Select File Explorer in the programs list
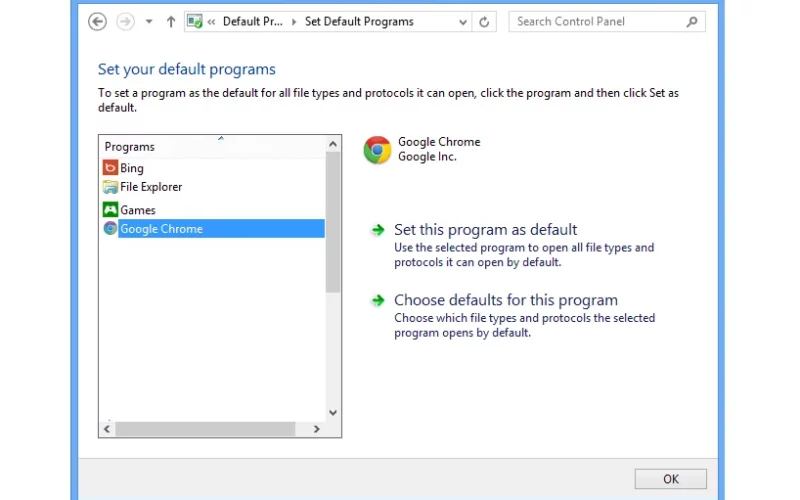This screenshot has height=500, width=800. pos(151,187)
